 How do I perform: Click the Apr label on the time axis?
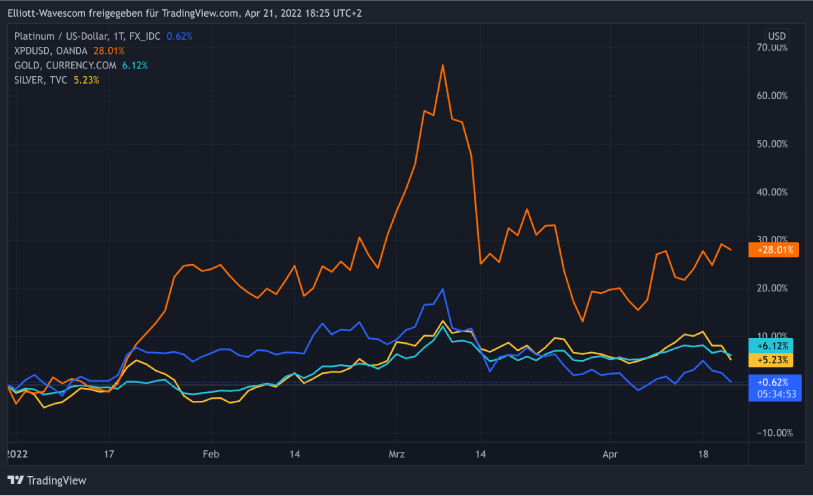point(610,453)
